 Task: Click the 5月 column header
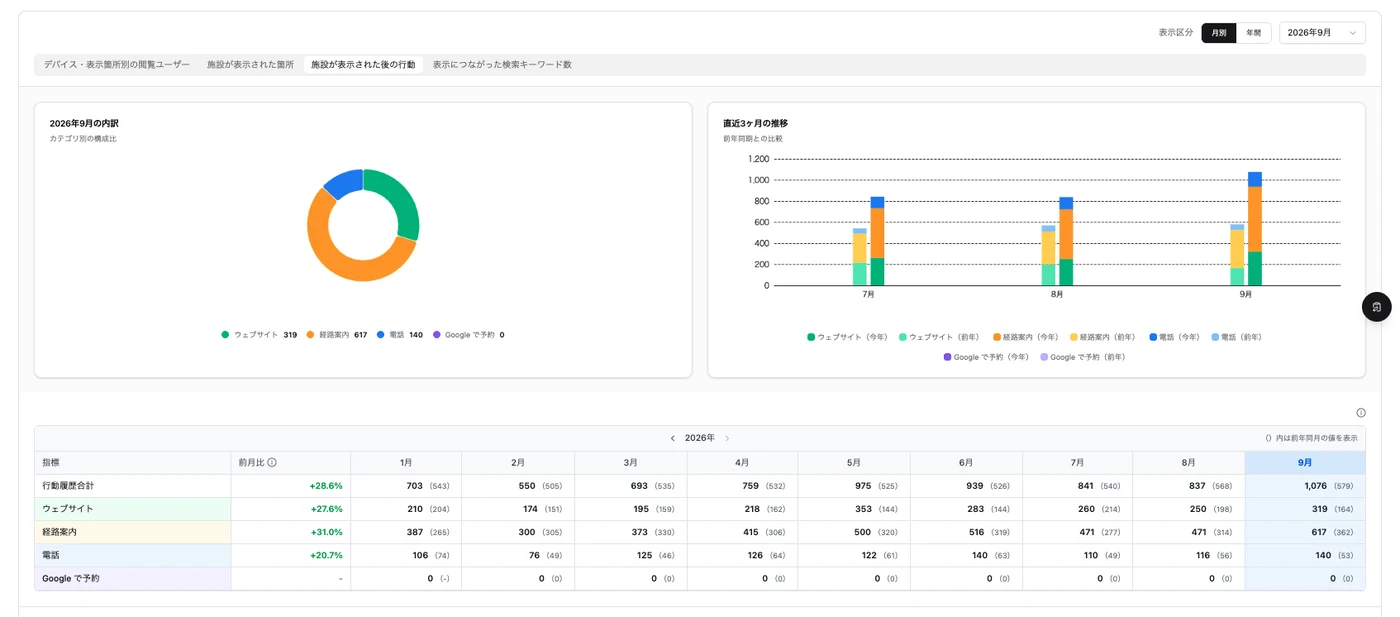click(854, 463)
